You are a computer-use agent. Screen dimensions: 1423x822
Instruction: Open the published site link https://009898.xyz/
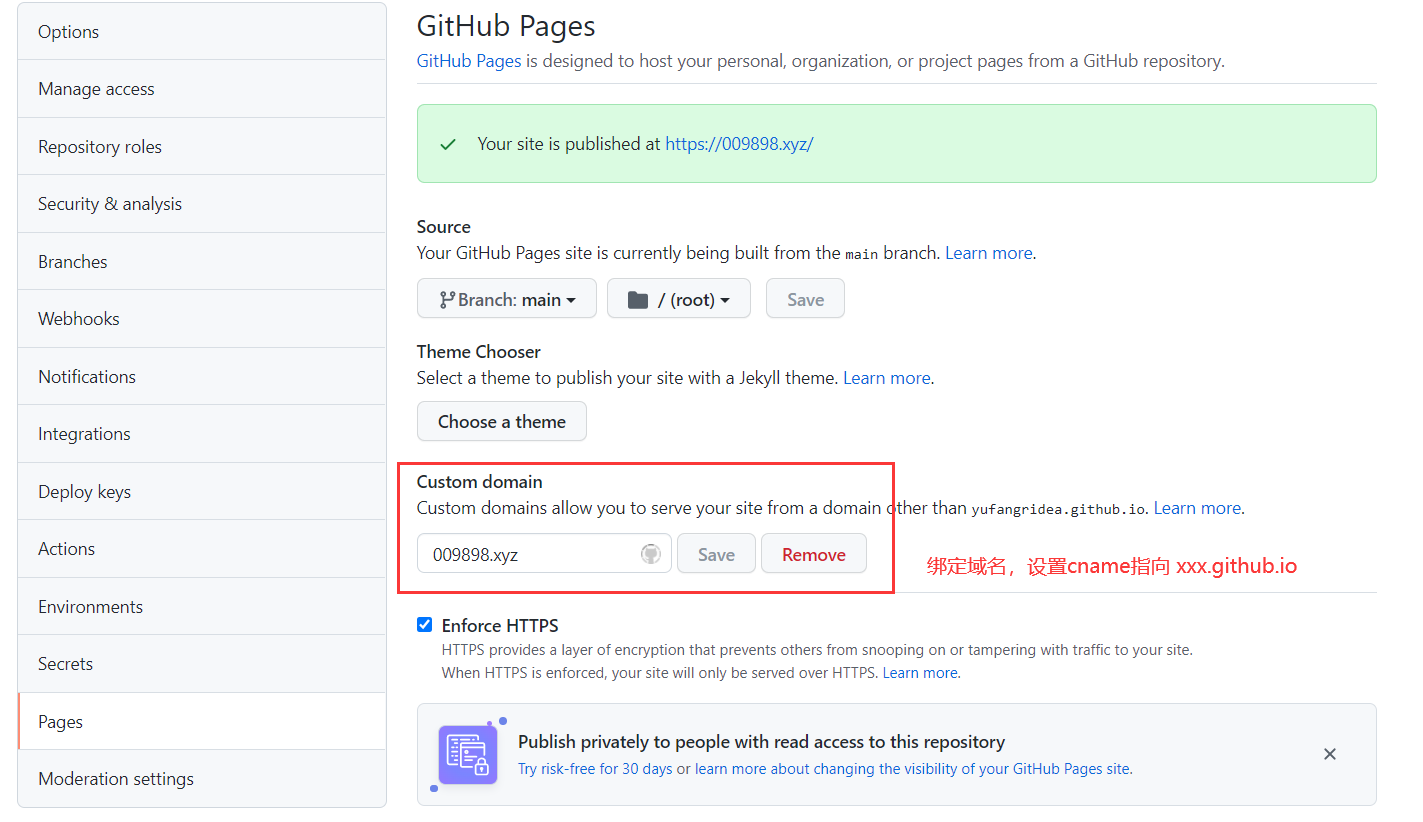(x=739, y=144)
